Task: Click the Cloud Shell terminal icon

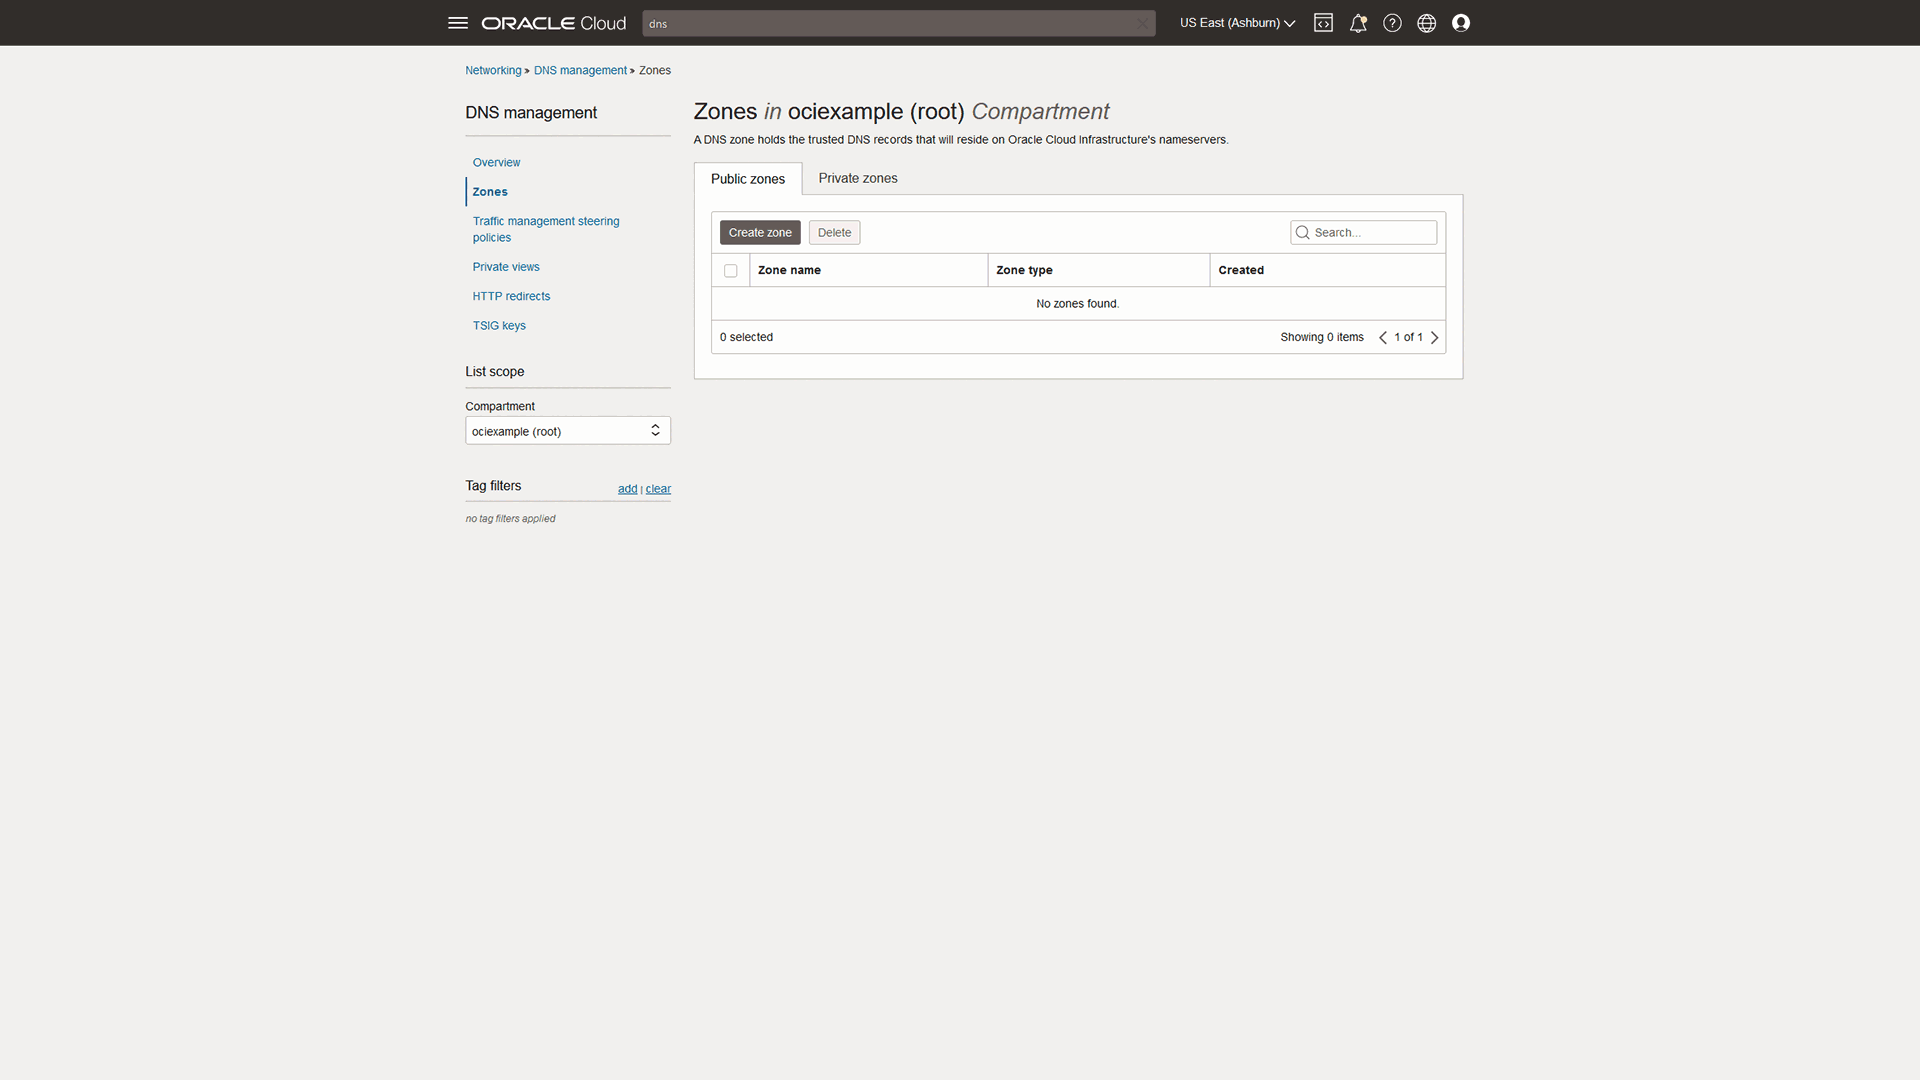Action: click(x=1323, y=22)
